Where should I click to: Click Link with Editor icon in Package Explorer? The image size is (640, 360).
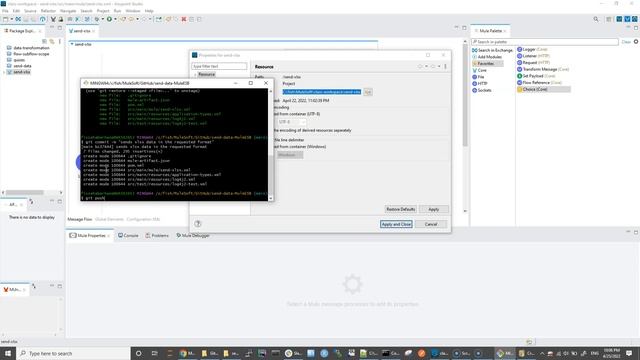tap(52, 41)
